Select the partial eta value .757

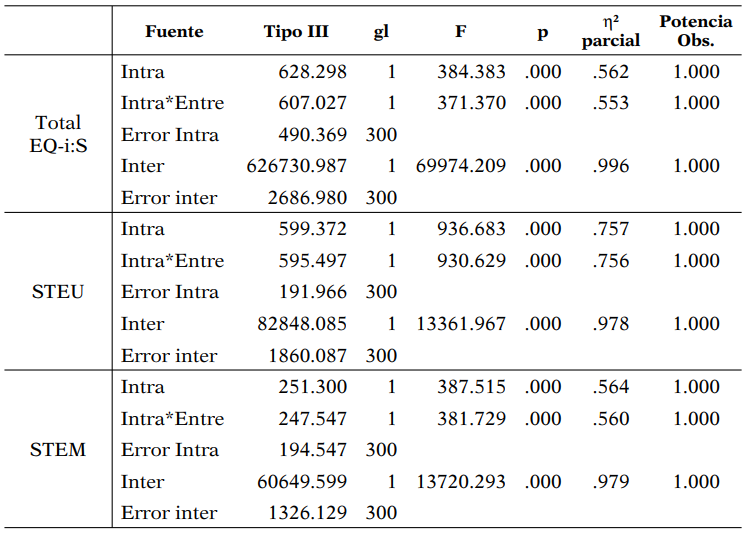(x=610, y=229)
